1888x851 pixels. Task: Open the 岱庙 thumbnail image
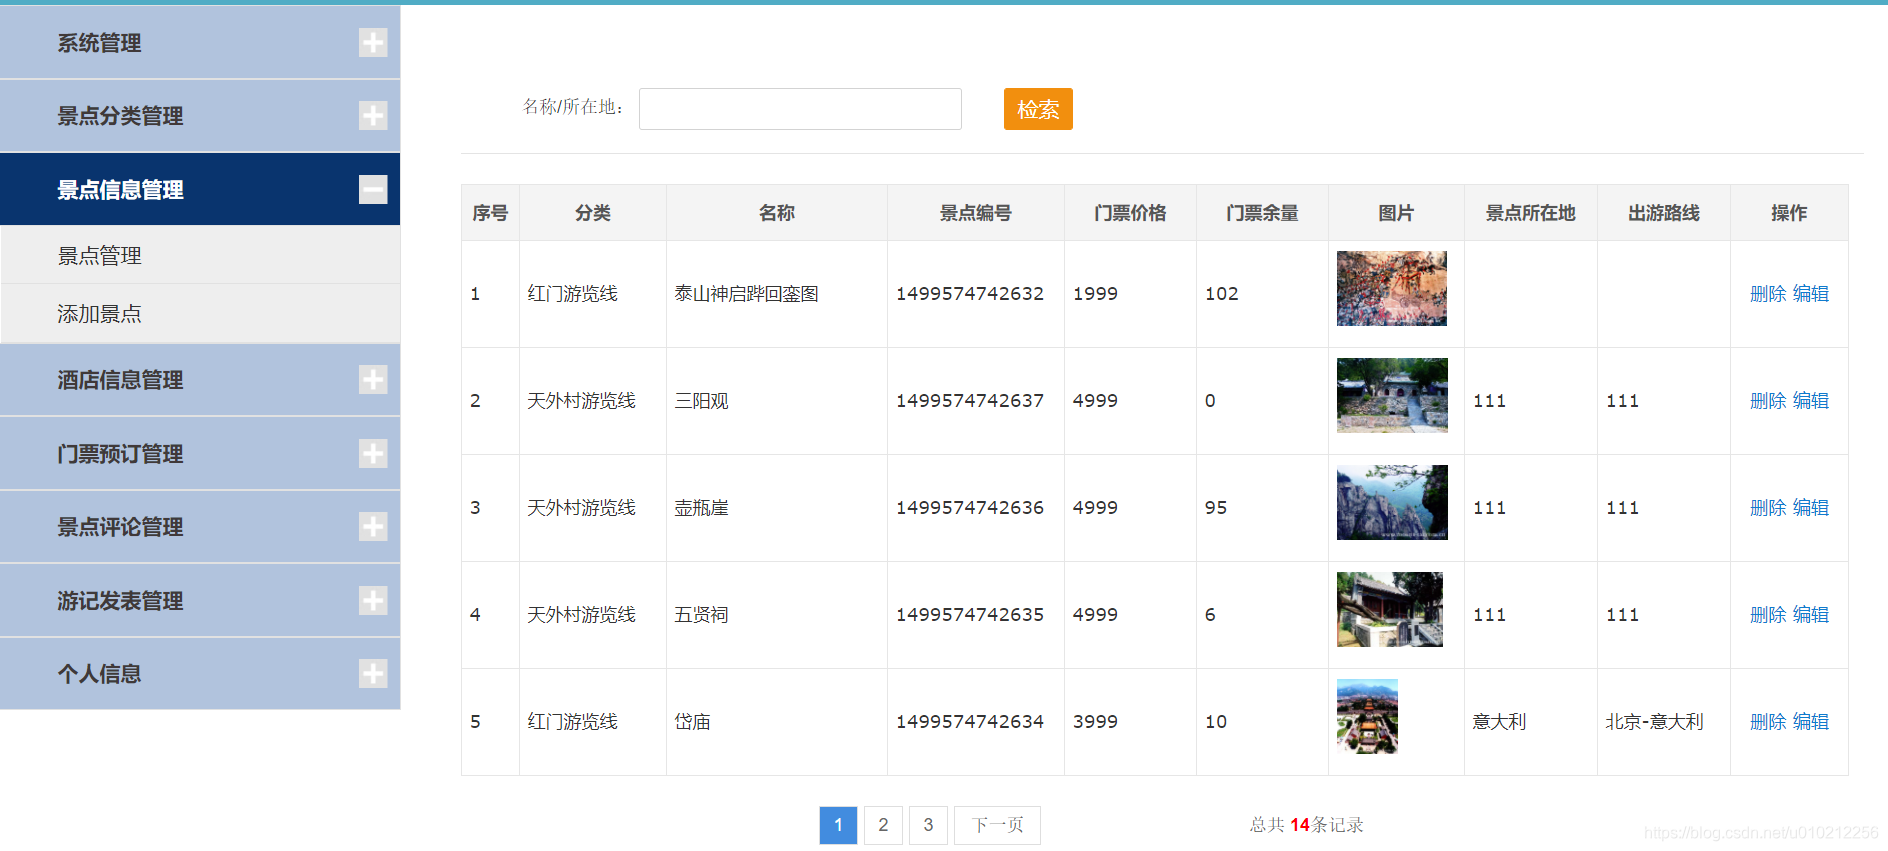pyautogui.click(x=1367, y=716)
